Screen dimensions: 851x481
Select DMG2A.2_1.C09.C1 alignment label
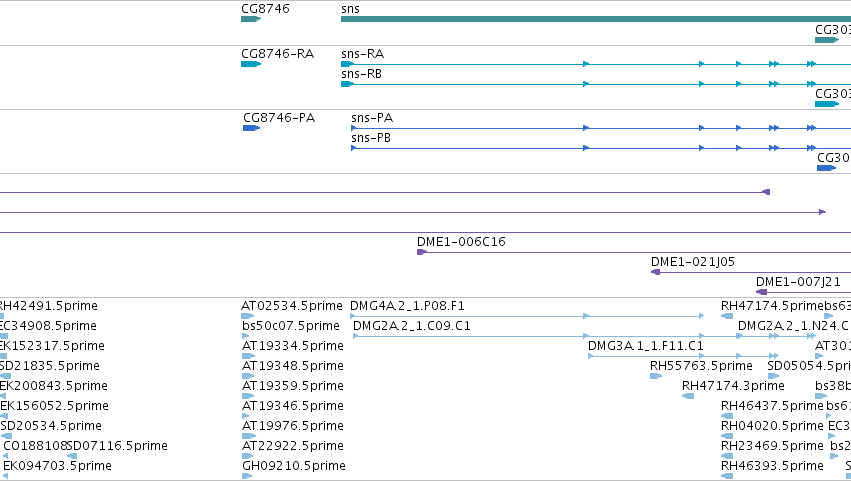click(x=411, y=326)
